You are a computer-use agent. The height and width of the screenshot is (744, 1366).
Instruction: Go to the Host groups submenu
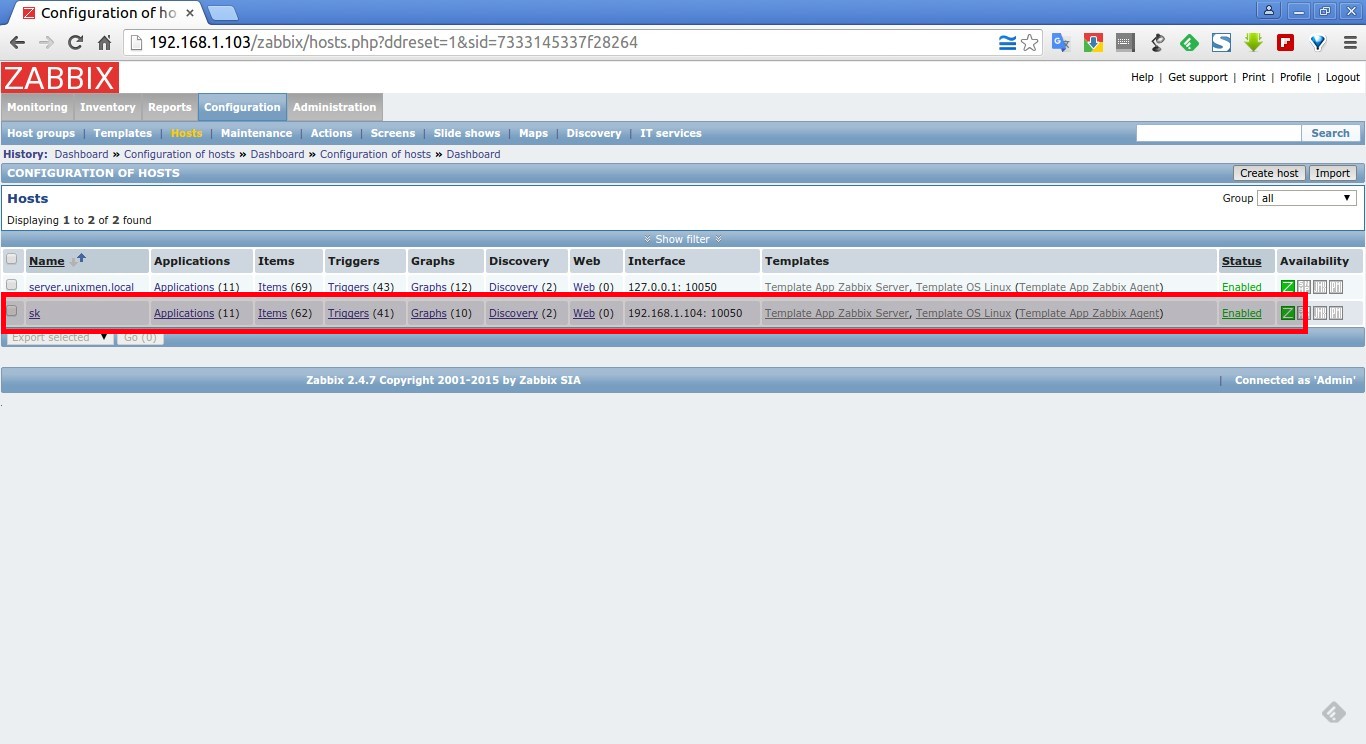click(x=41, y=133)
